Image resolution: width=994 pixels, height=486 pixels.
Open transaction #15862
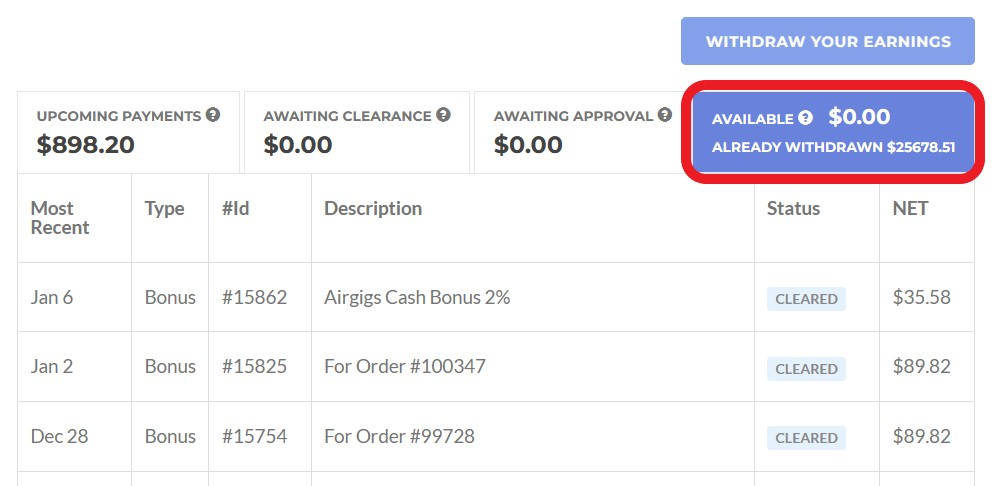(x=254, y=297)
